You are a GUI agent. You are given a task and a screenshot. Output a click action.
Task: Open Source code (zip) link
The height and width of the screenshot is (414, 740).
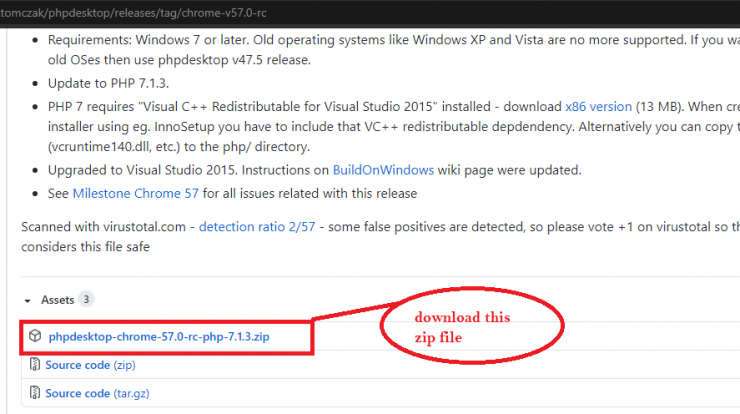tap(90, 365)
